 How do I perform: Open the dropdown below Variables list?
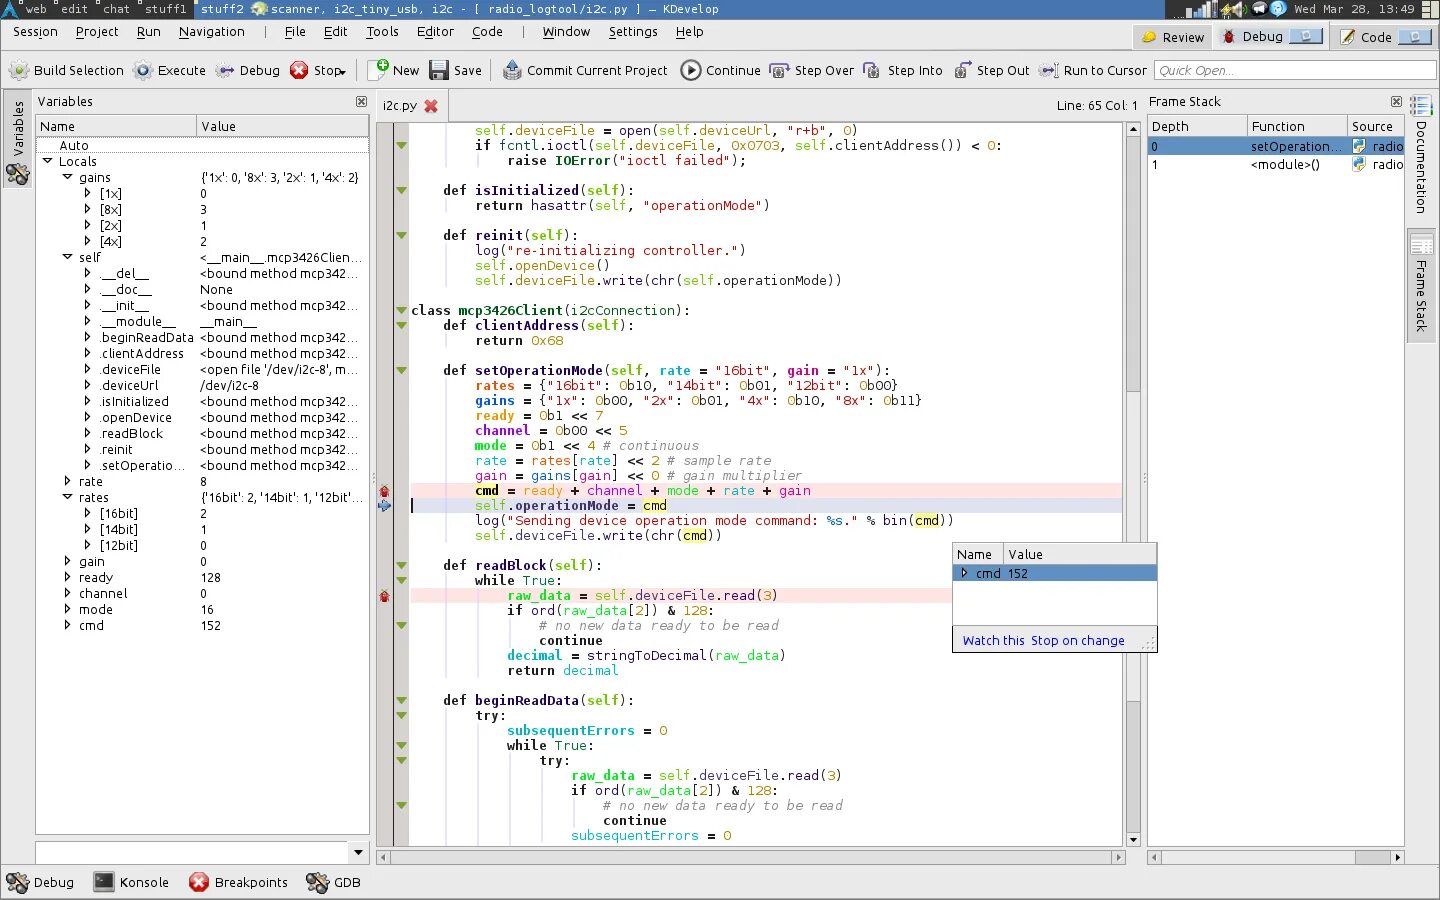(358, 852)
